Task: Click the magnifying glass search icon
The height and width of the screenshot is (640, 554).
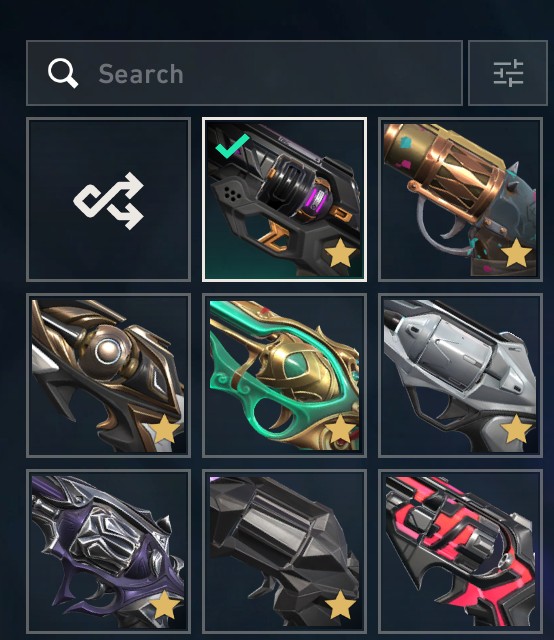Action: 63,73
